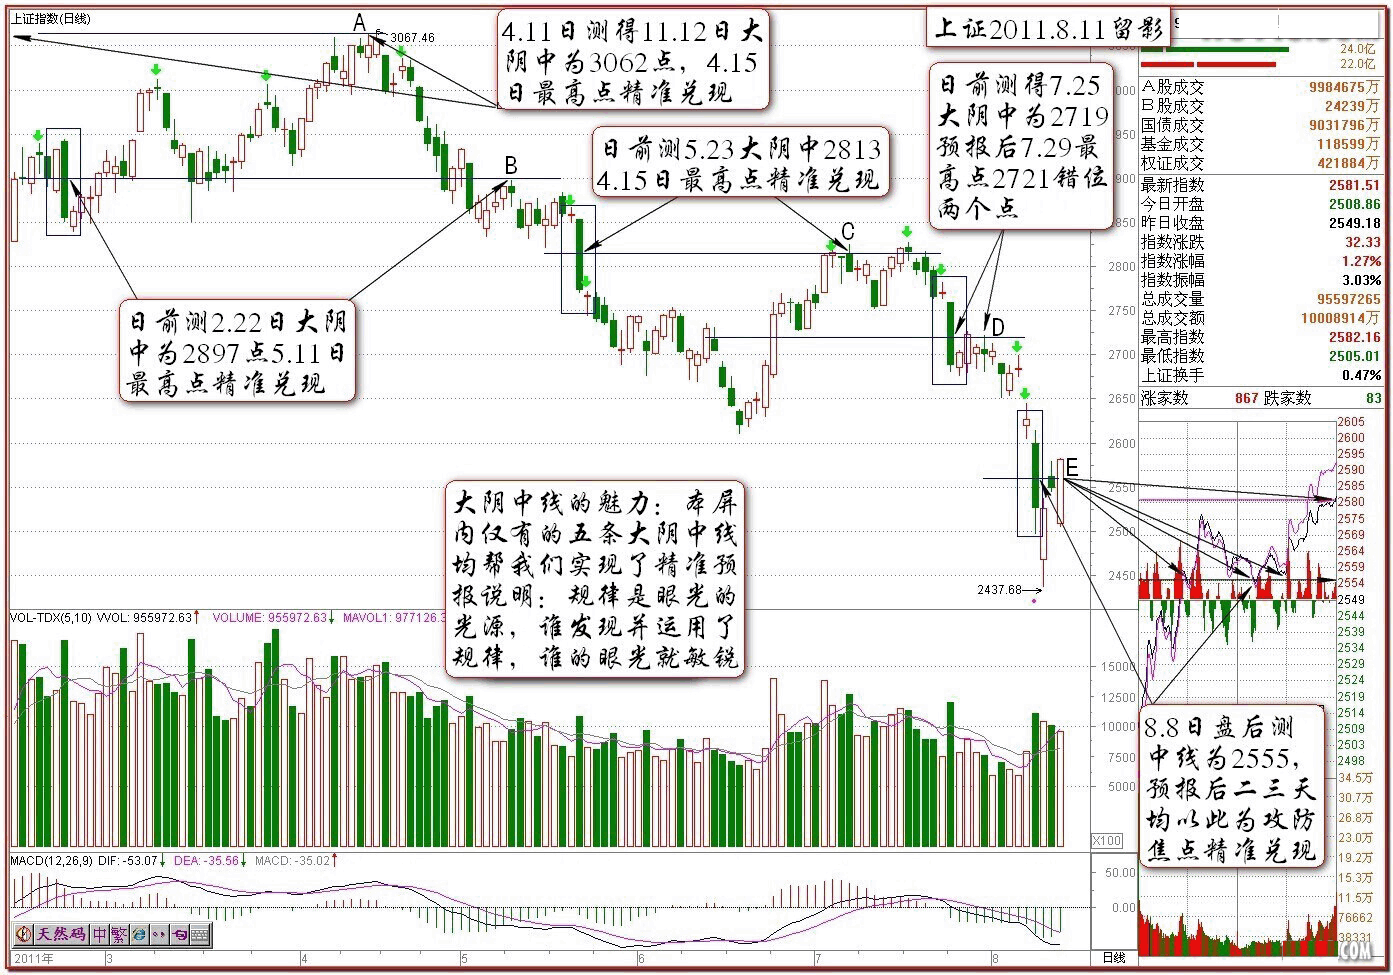Click the 上证指数(日线) chart title

[x=51, y=19]
